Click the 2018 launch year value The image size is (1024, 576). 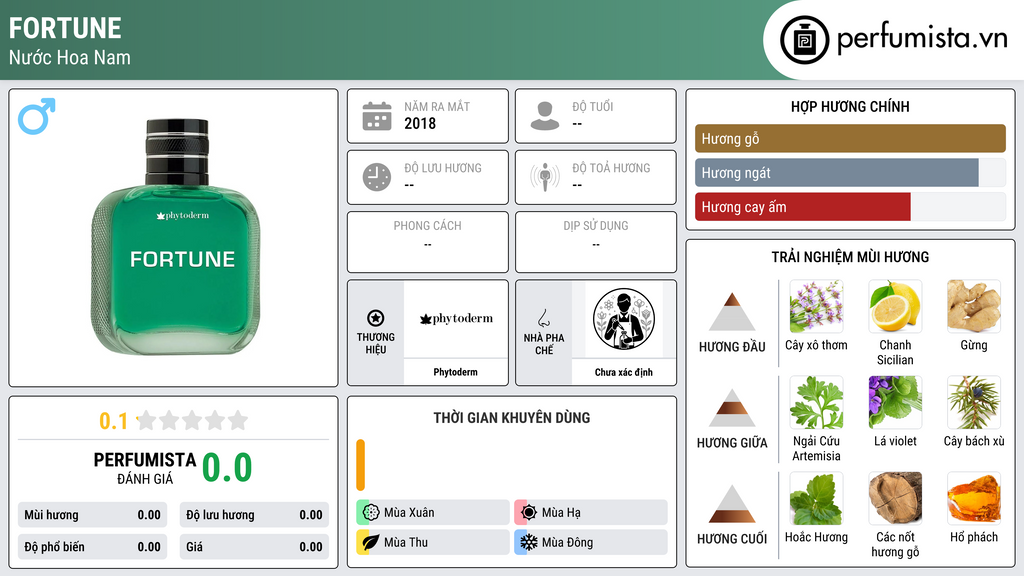click(420, 123)
